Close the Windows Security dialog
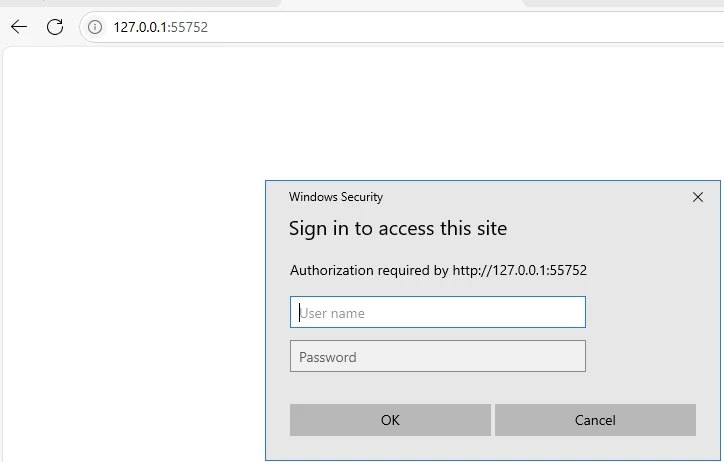Screen dimensions: 724x462 pyautogui.click(x=698, y=197)
